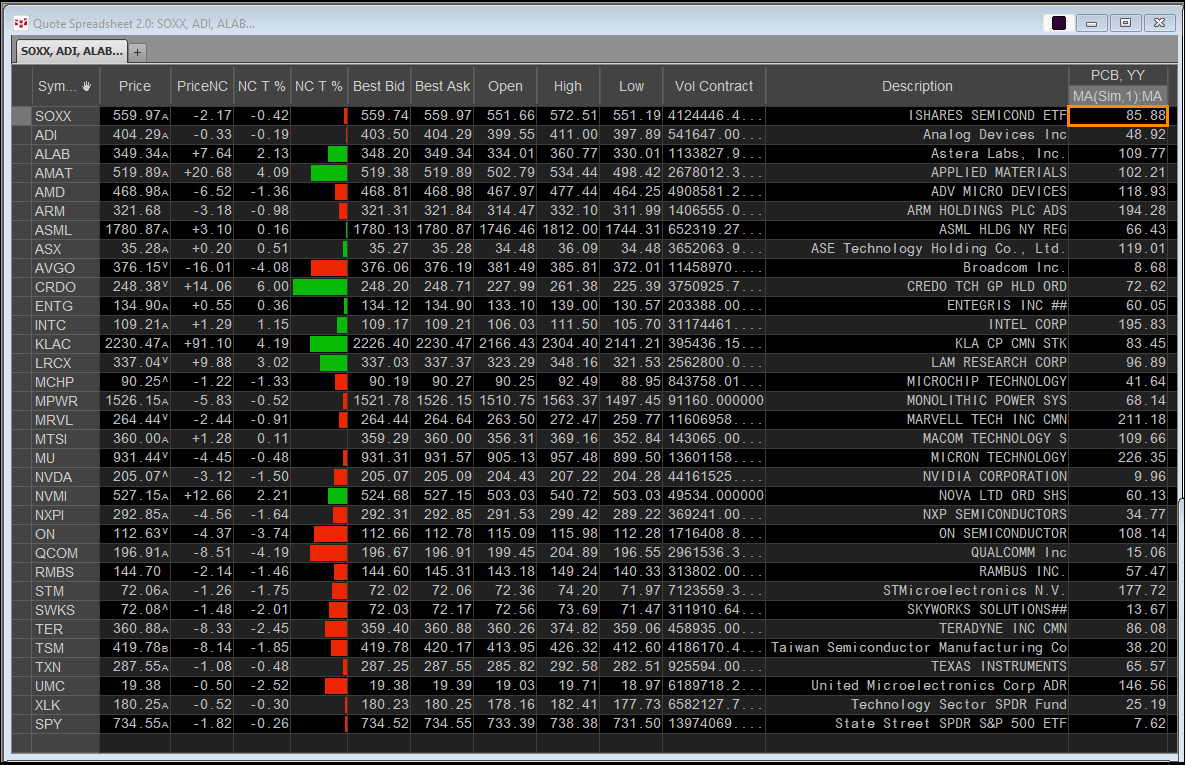
Task: Click ASML price 1780.87
Action: pos(135,230)
